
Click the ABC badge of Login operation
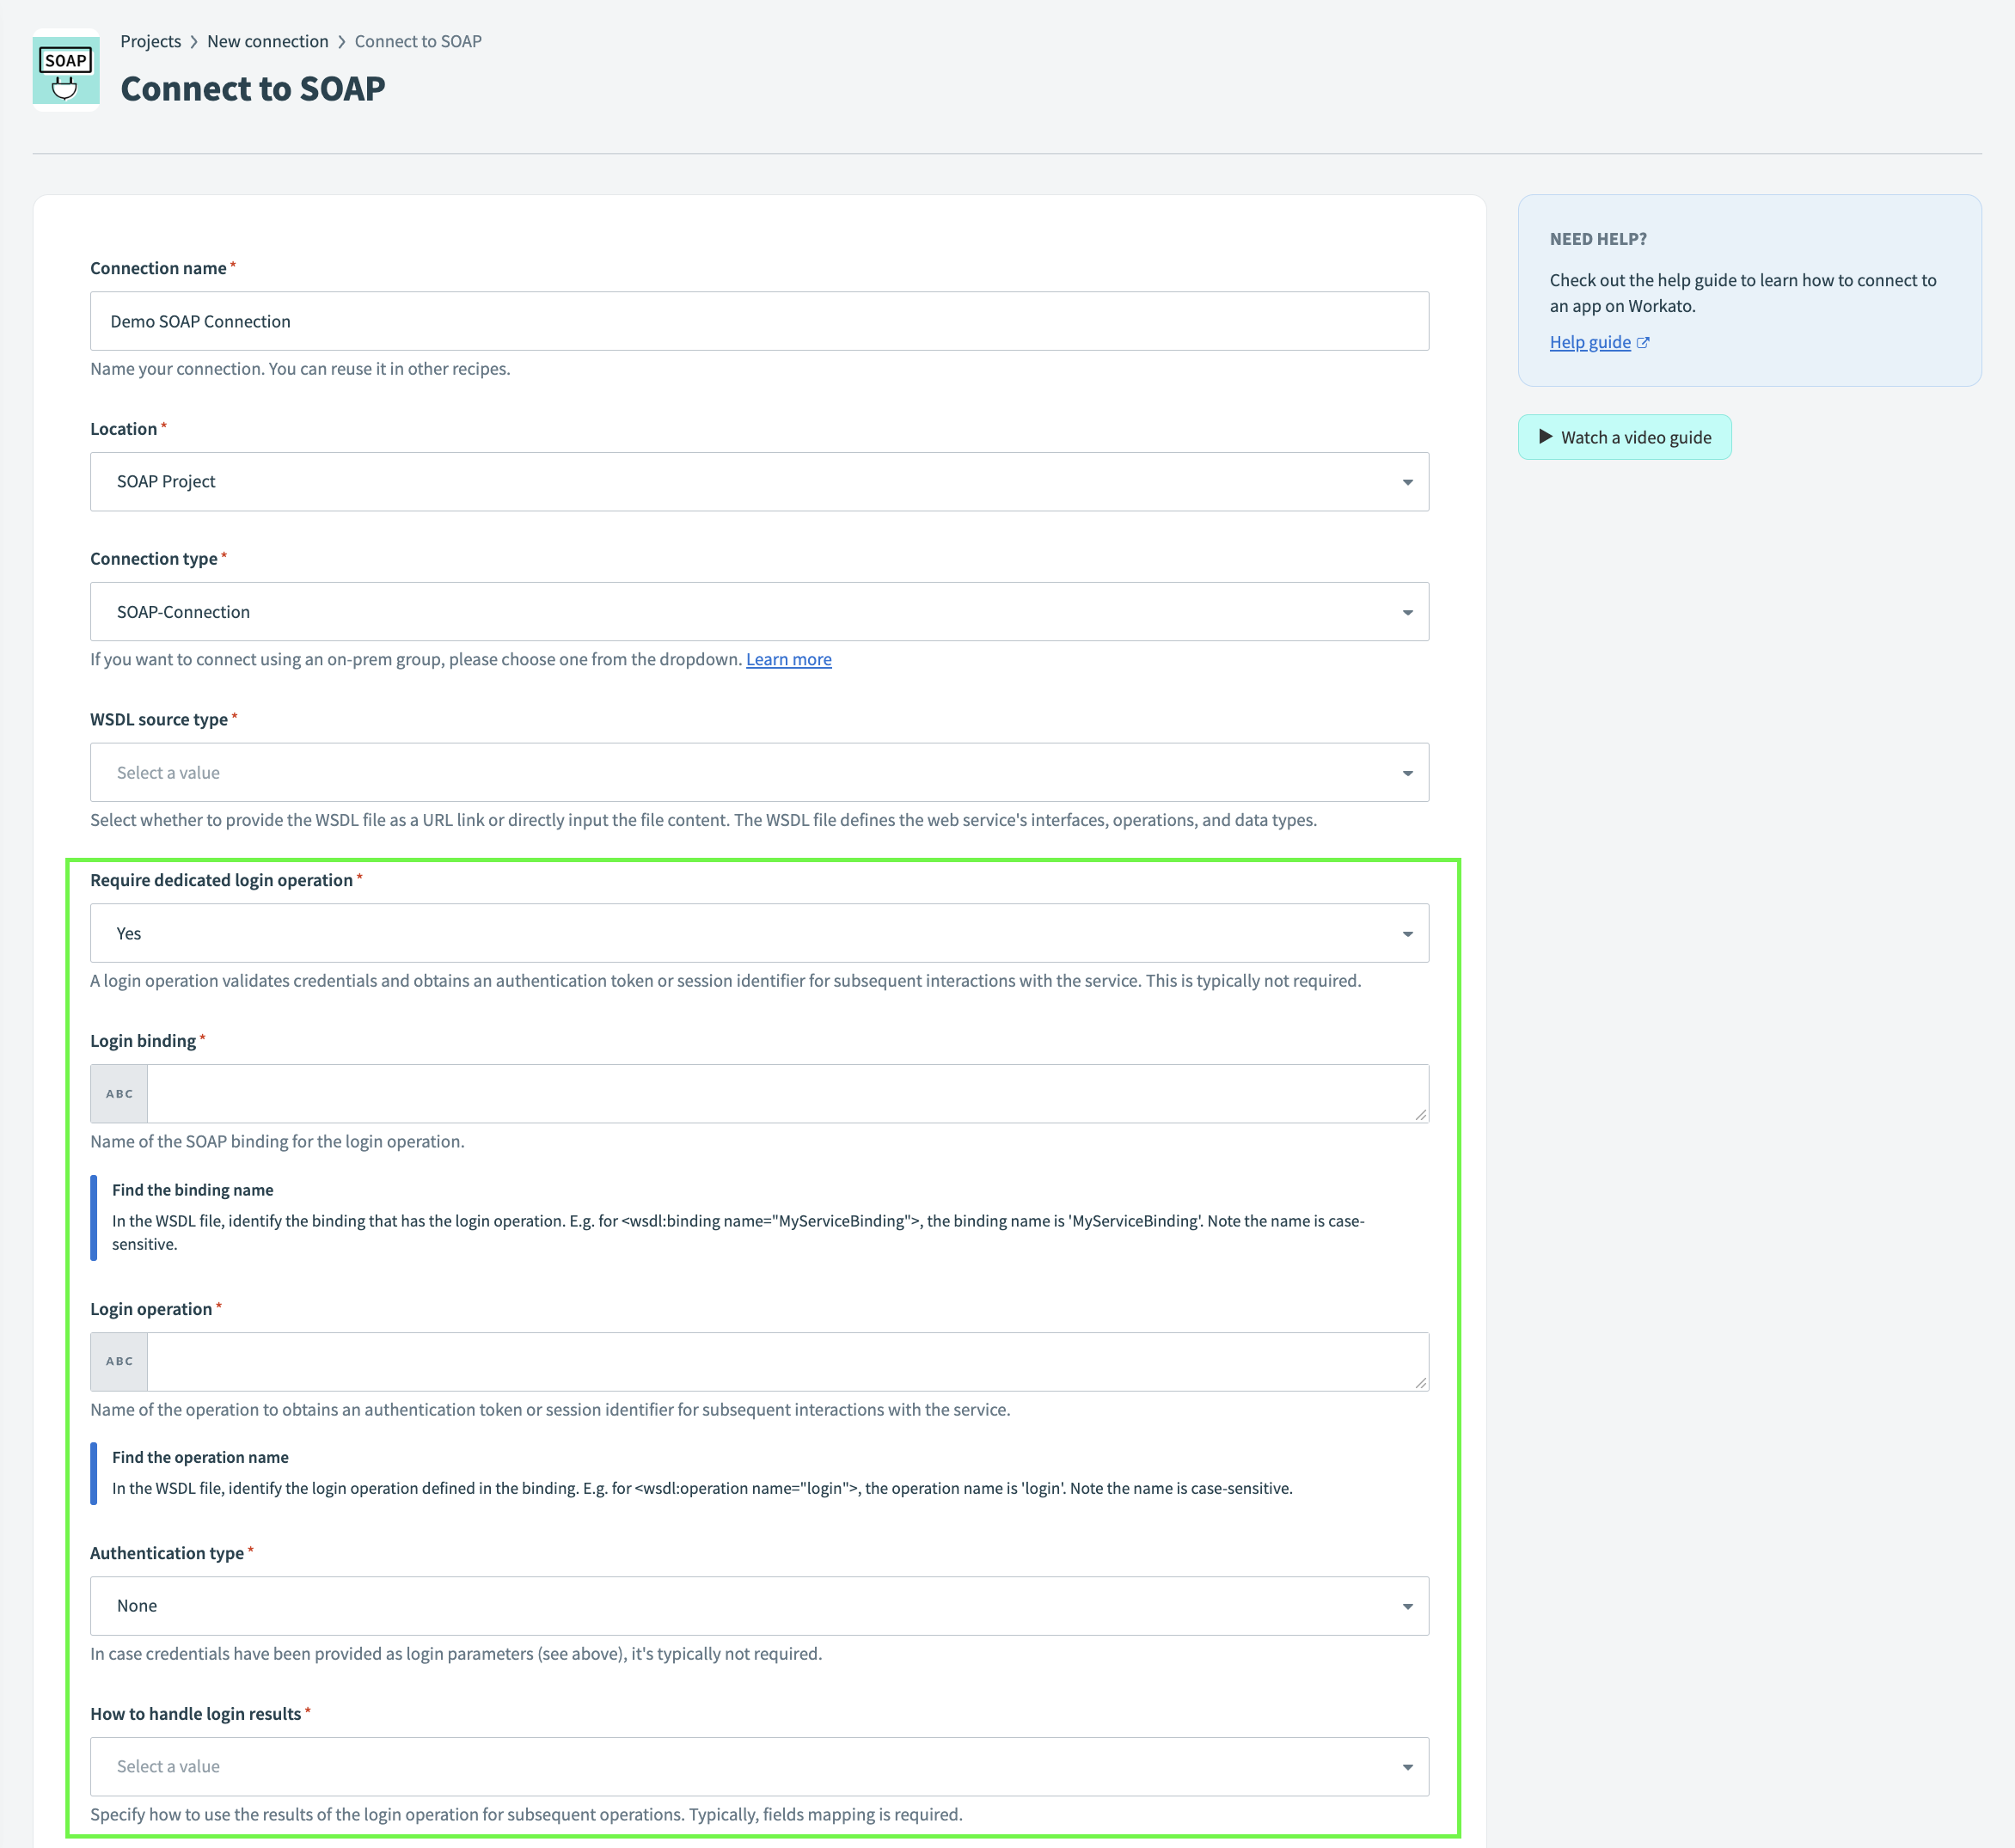point(119,1361)
